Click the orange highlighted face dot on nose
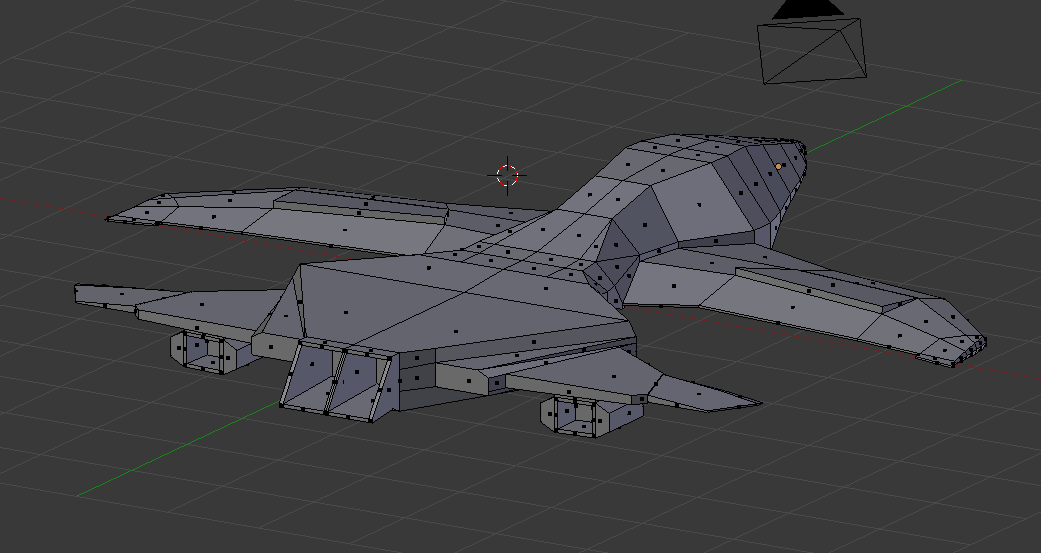The image size is (1041, 553). pos(779,166)
